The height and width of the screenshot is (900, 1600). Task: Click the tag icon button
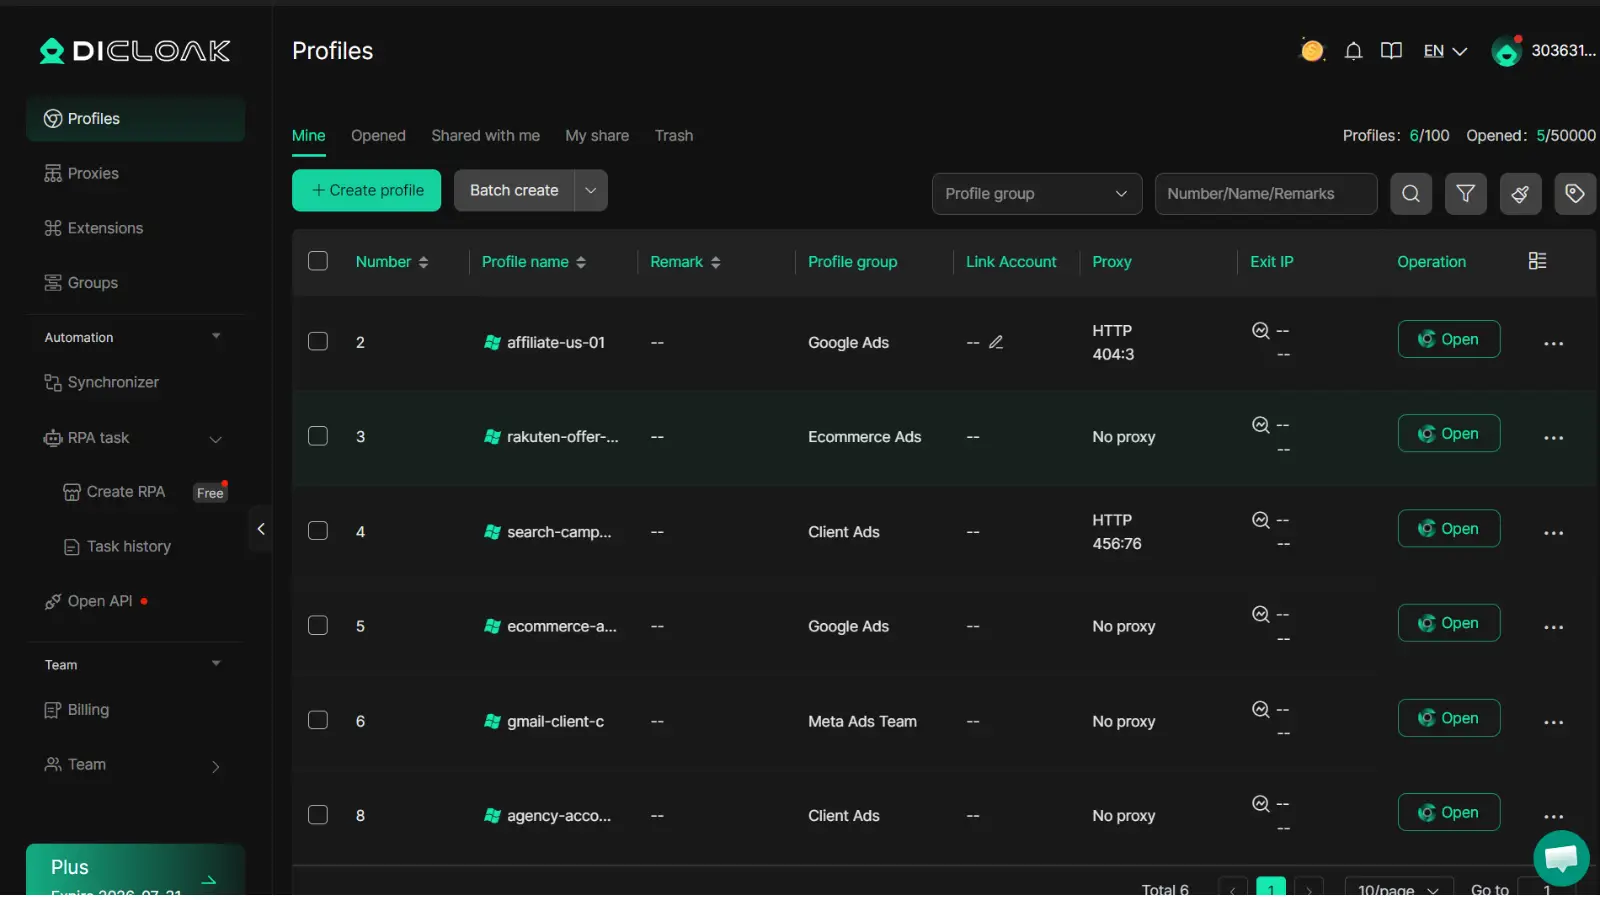coord(1574,194)
